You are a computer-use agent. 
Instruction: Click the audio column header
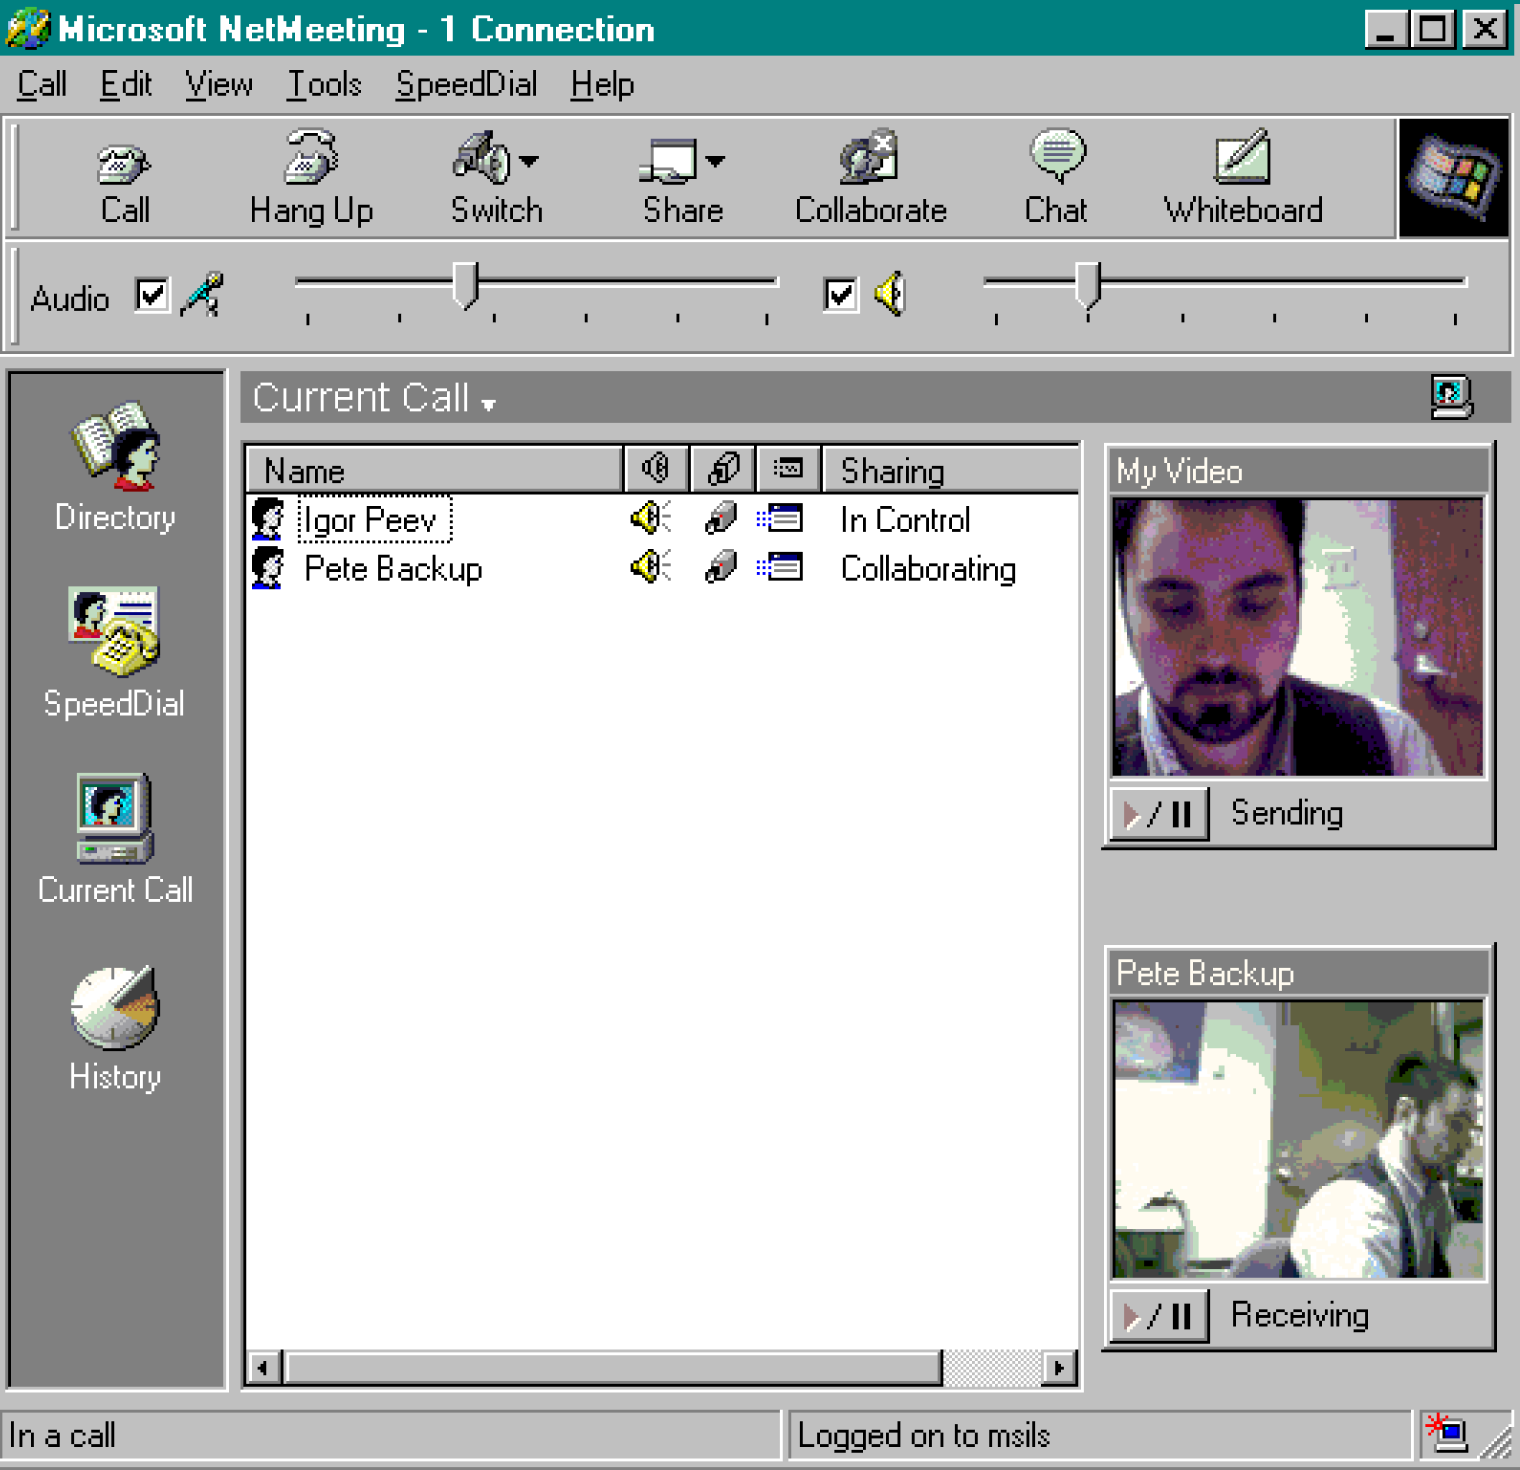point(656,470)
